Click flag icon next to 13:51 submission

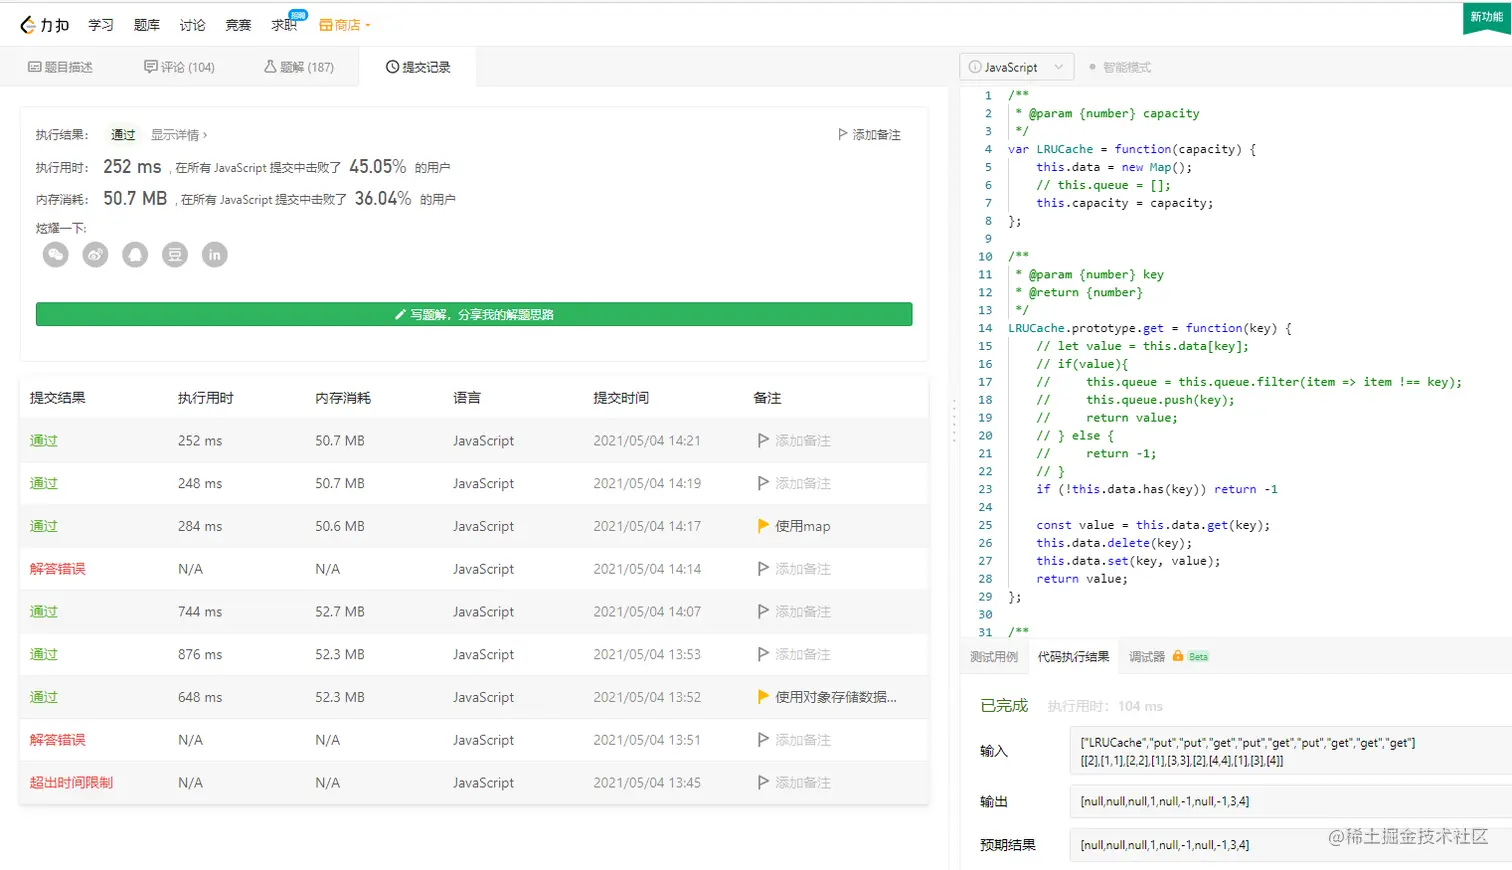click(x=763, y=740)
